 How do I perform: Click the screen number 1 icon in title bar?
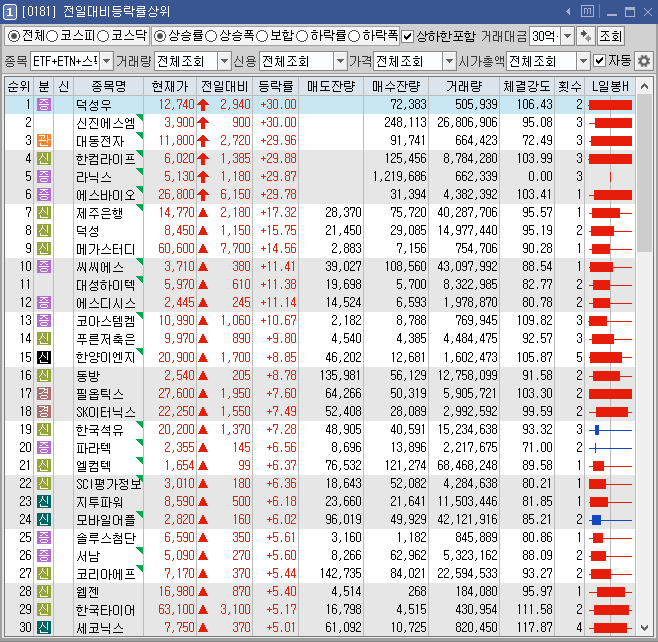tap(10, 12)
